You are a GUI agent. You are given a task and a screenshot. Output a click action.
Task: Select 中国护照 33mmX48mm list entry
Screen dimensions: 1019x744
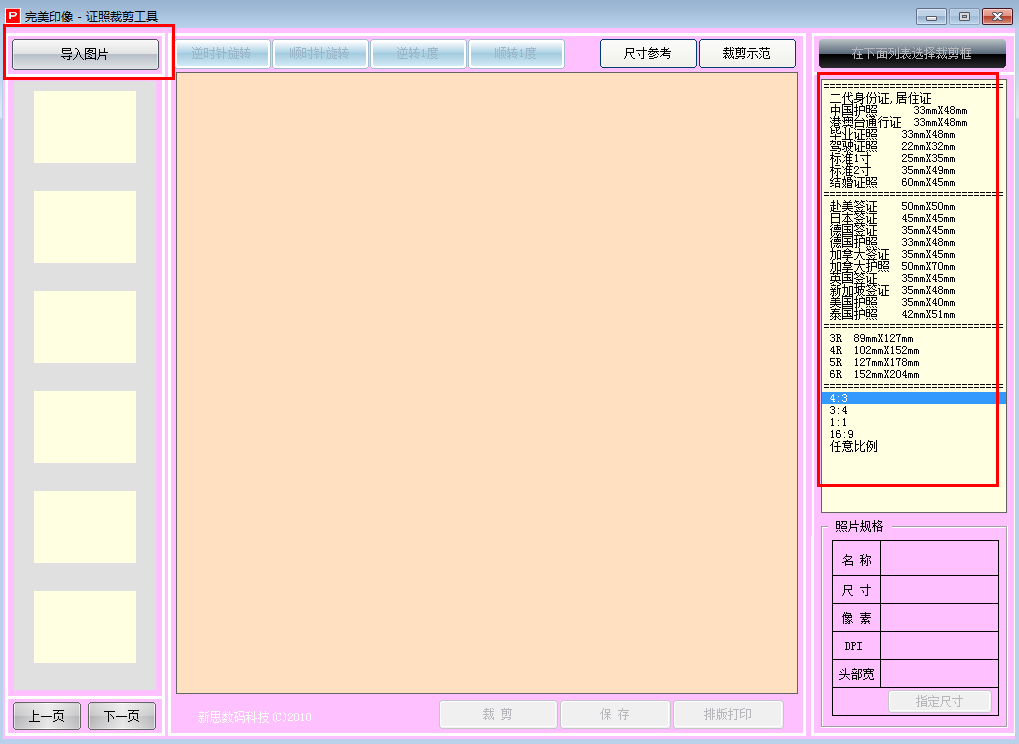click(913, 110)
